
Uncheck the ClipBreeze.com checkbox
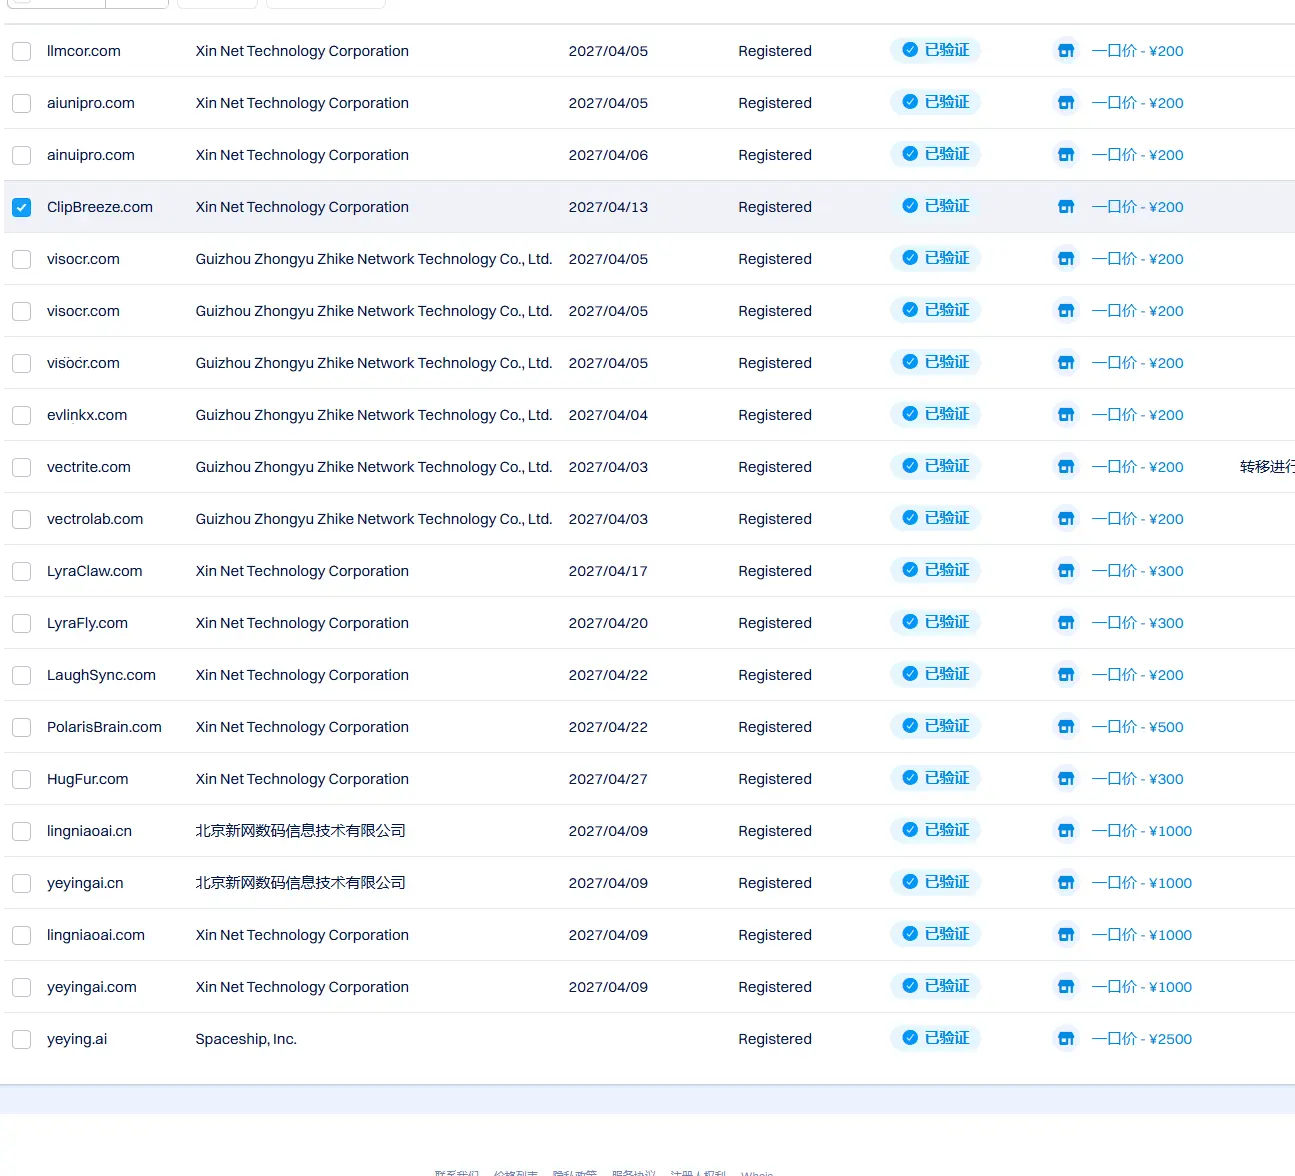21,207
